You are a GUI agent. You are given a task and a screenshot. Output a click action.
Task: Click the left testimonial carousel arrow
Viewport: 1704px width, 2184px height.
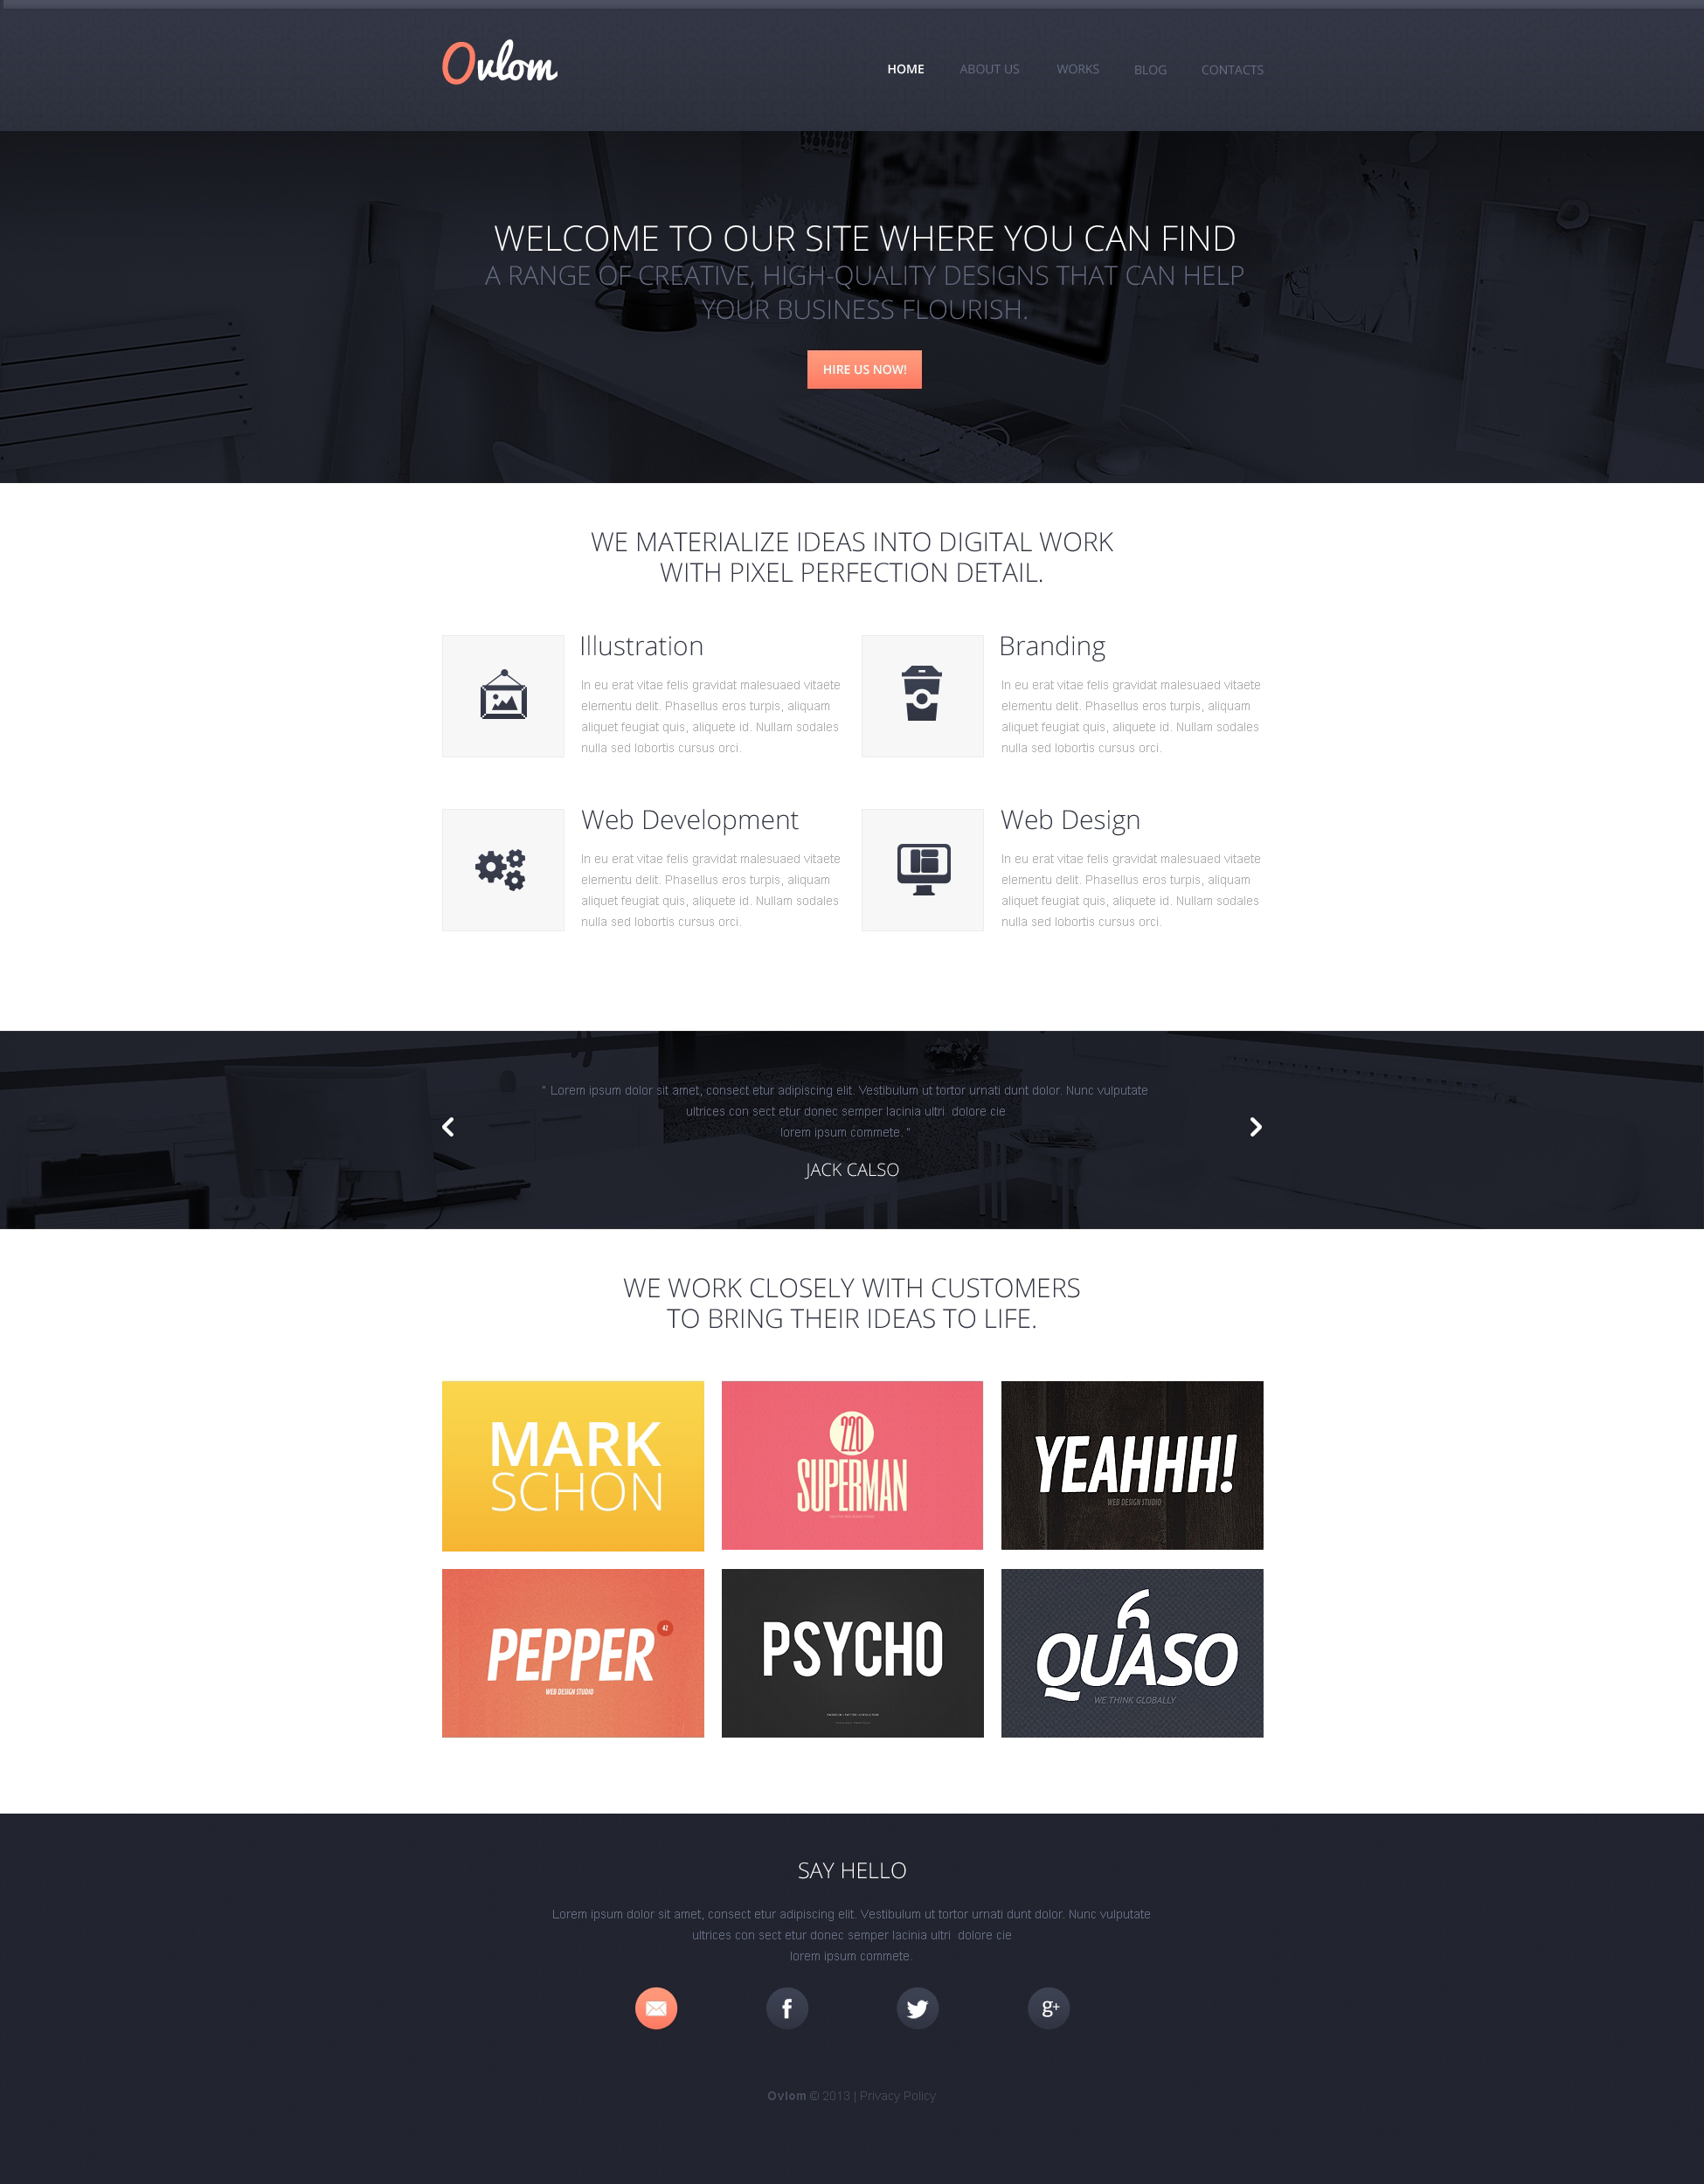point(448,1126)
